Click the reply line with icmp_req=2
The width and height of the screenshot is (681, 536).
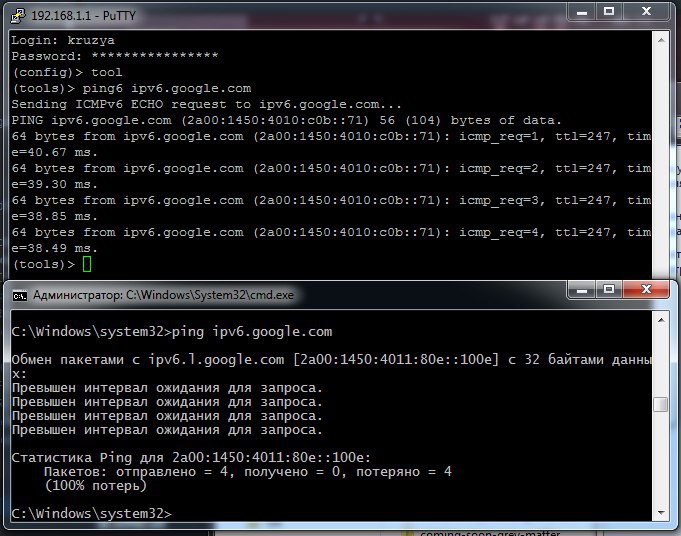[331, 169]
